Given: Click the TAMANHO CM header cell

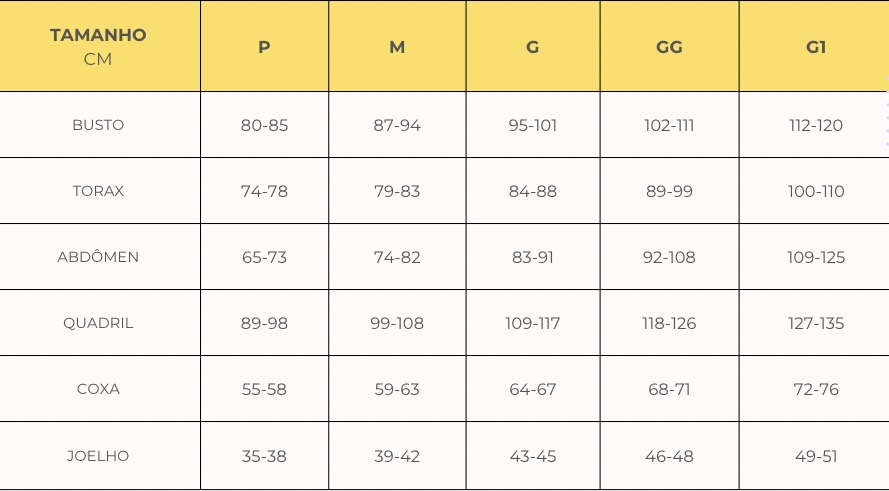Looking at the screenshot, I should [x=98, y=46].
